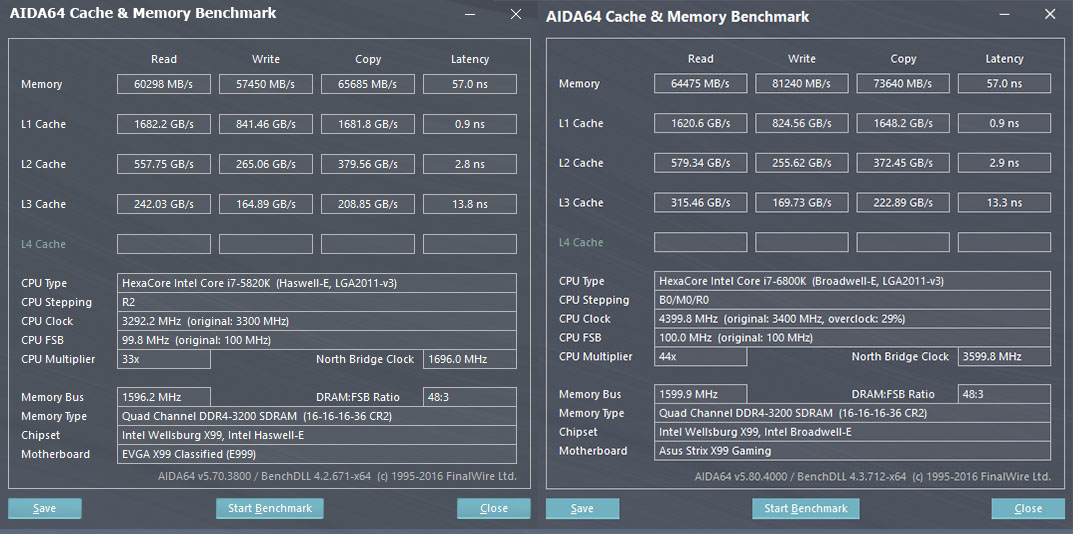Click the Memory Write cell showing 81240 MB/s

pos(802,84)
